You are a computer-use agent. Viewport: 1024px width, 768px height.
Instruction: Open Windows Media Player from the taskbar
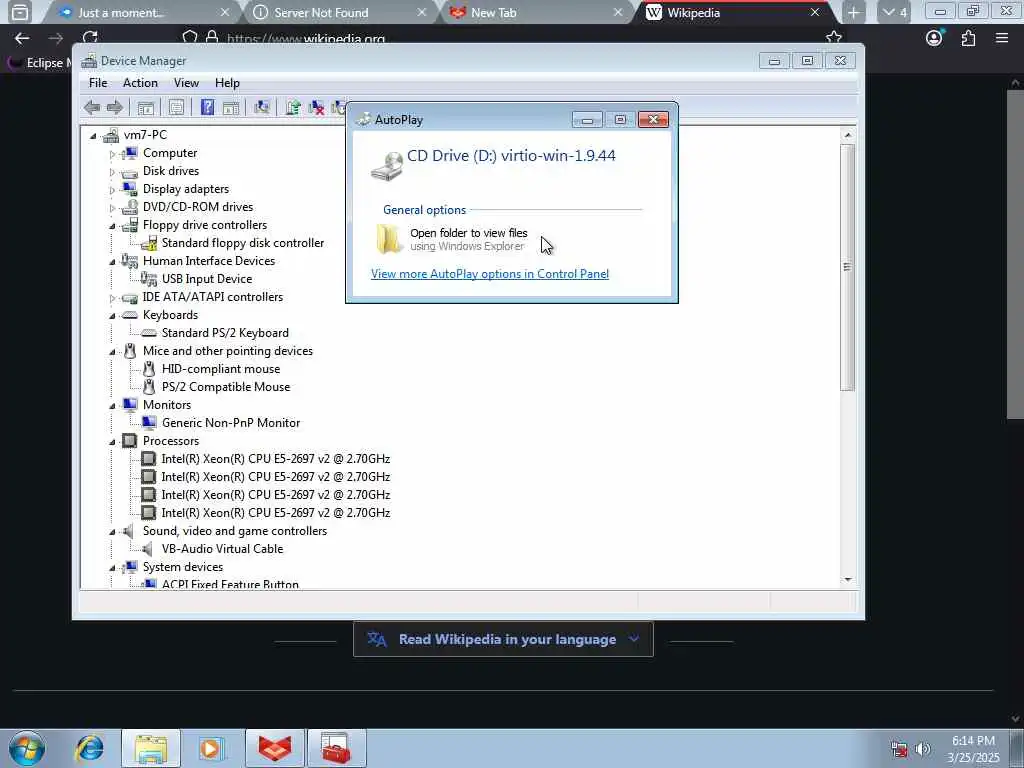(x=211, y=748)
